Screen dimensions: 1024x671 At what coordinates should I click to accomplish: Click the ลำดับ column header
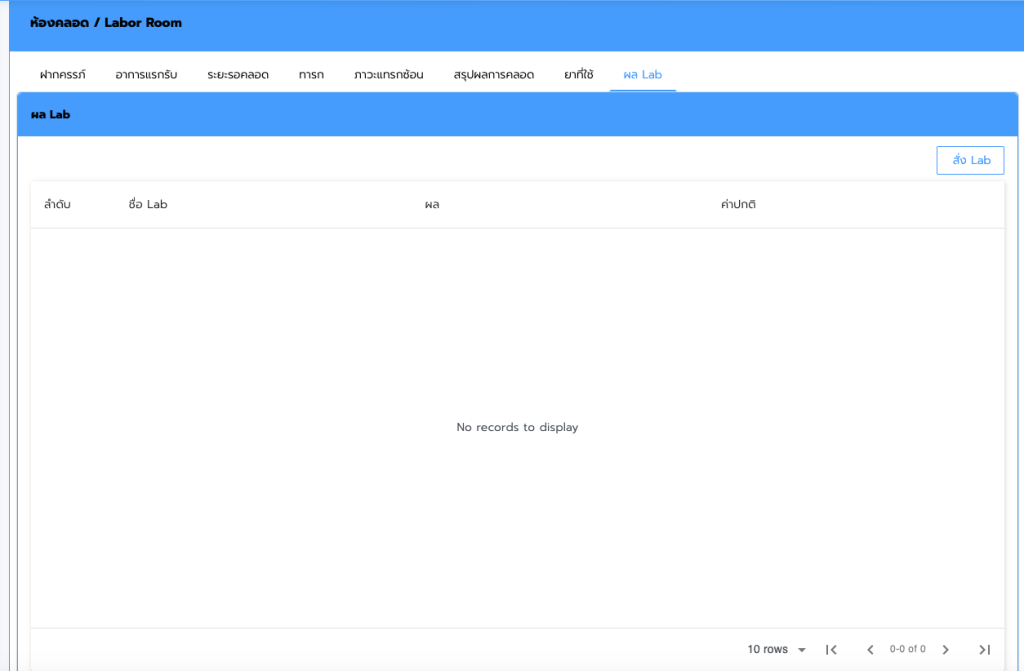coord(57,205)
